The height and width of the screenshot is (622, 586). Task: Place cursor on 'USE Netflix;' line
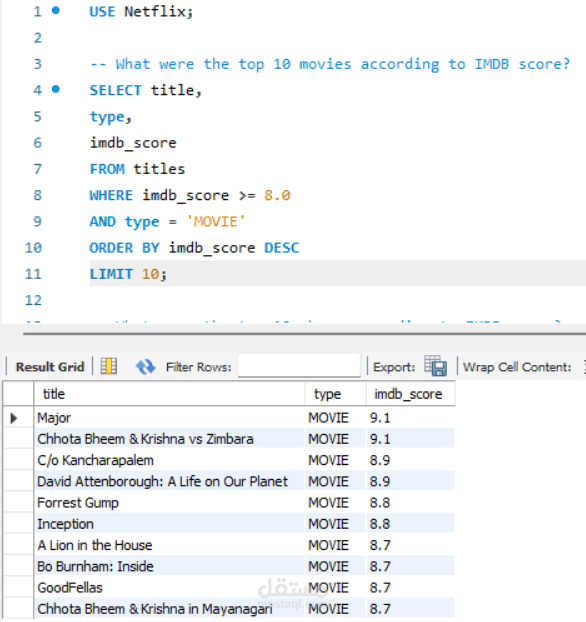(141, 12)
